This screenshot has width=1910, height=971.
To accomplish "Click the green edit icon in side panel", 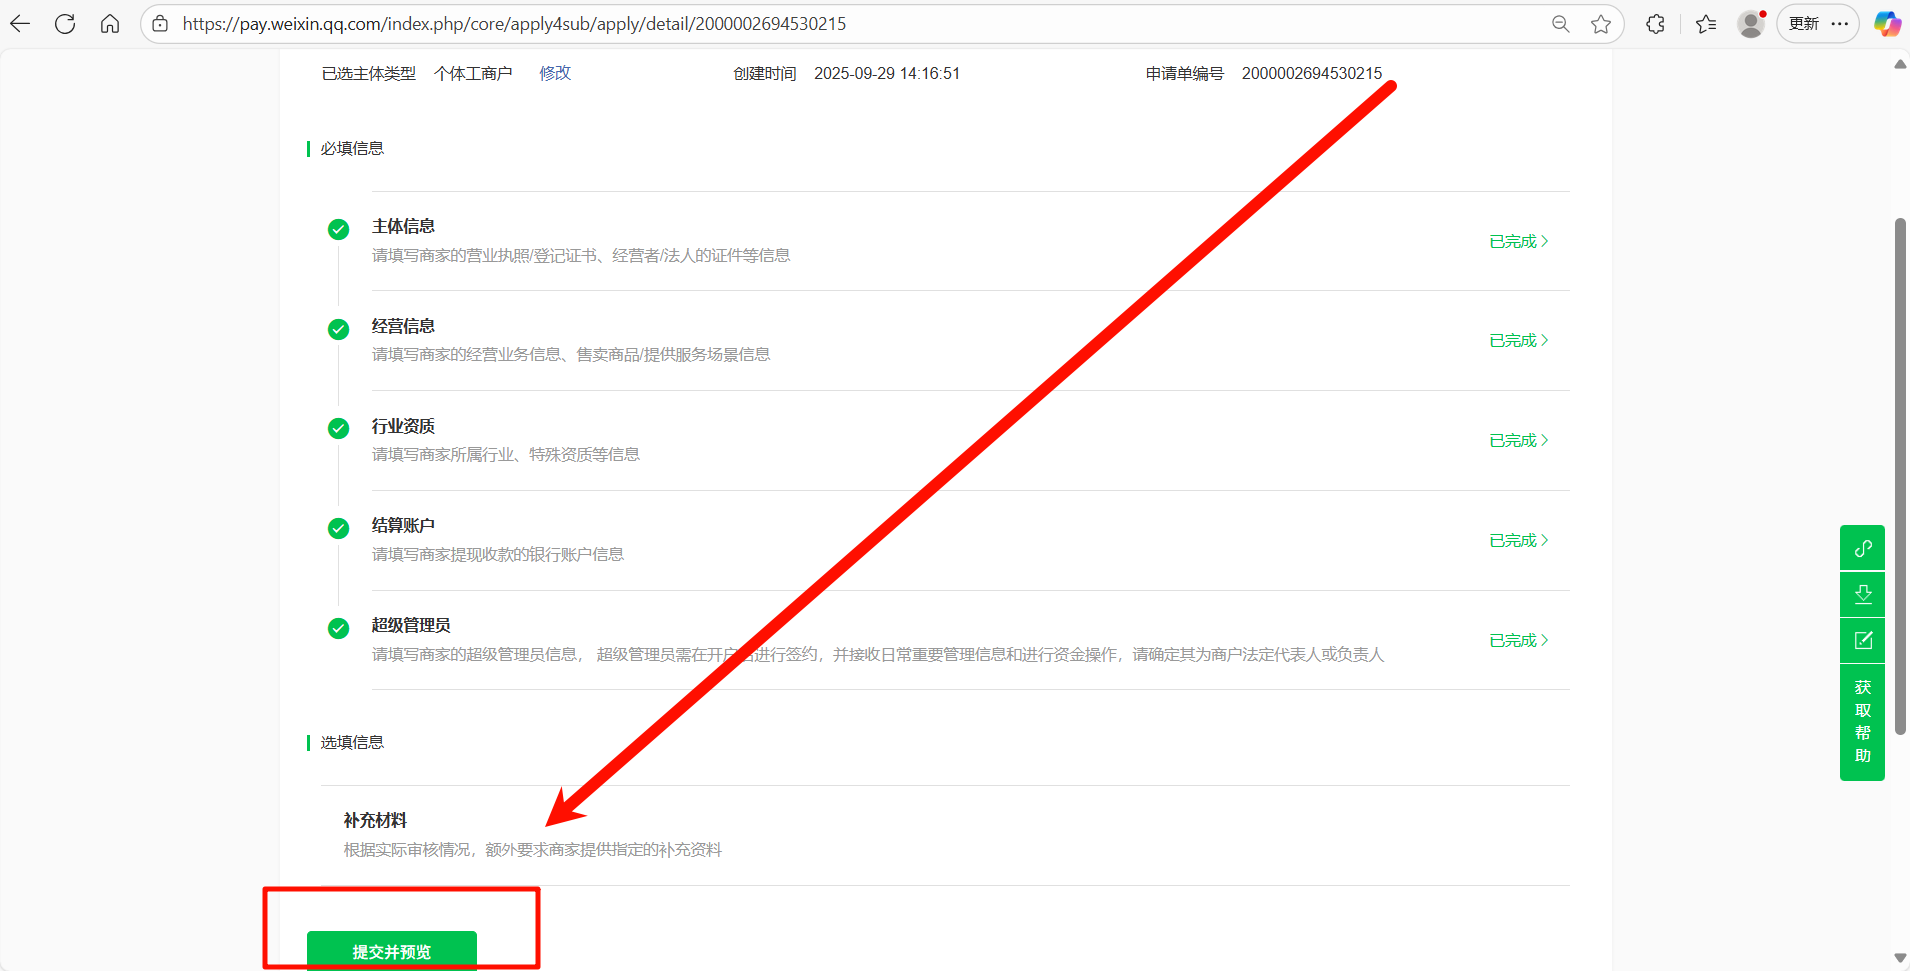I will click(1862, 640).
